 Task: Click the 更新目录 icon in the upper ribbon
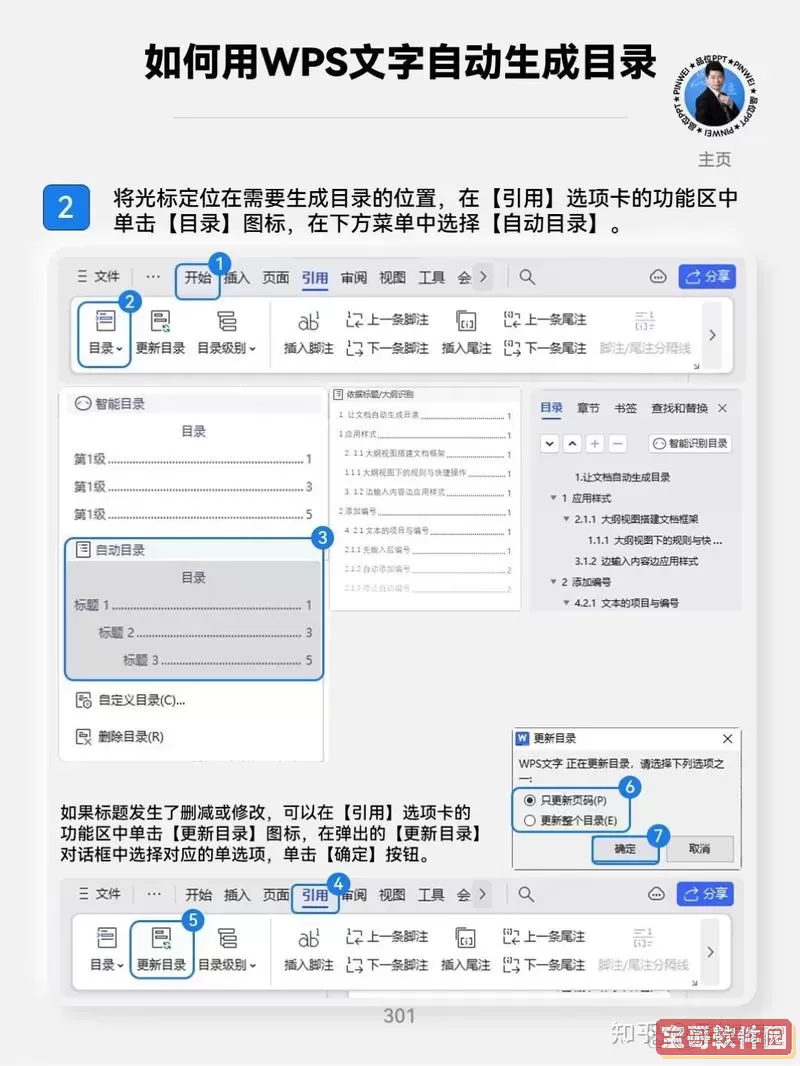(x=160, y=333)
